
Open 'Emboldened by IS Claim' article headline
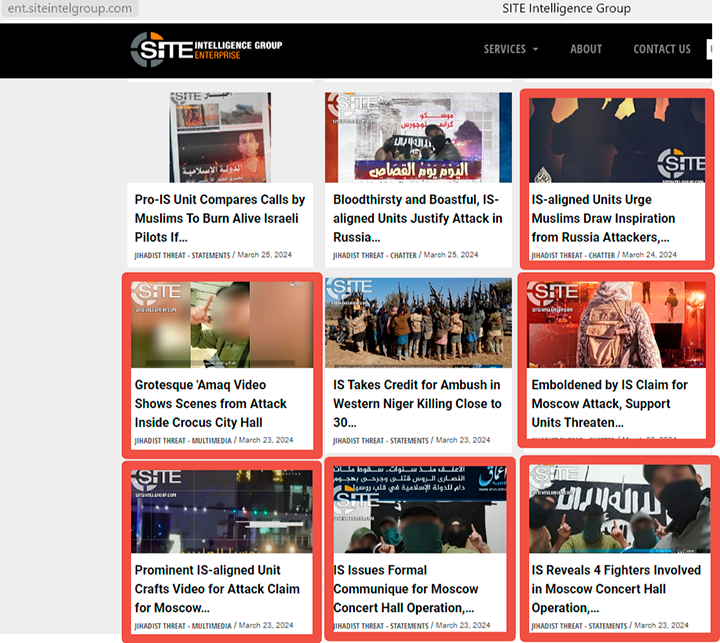pos(609,403)
